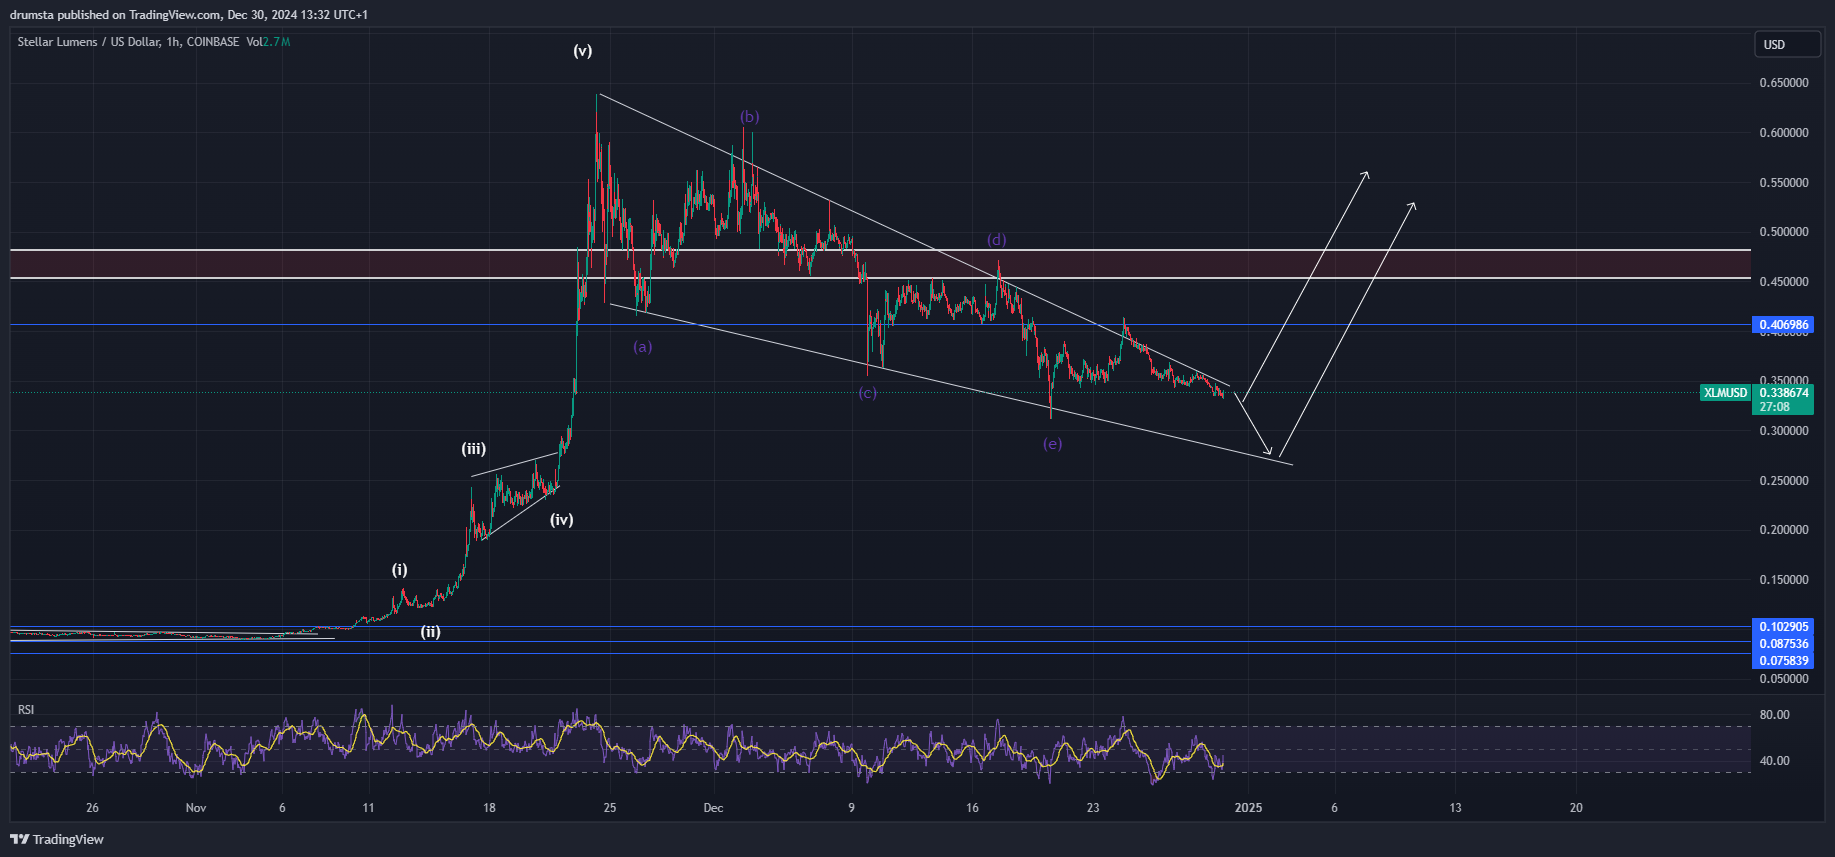
Task: Select the wave (iii) label
Action: 473,449
